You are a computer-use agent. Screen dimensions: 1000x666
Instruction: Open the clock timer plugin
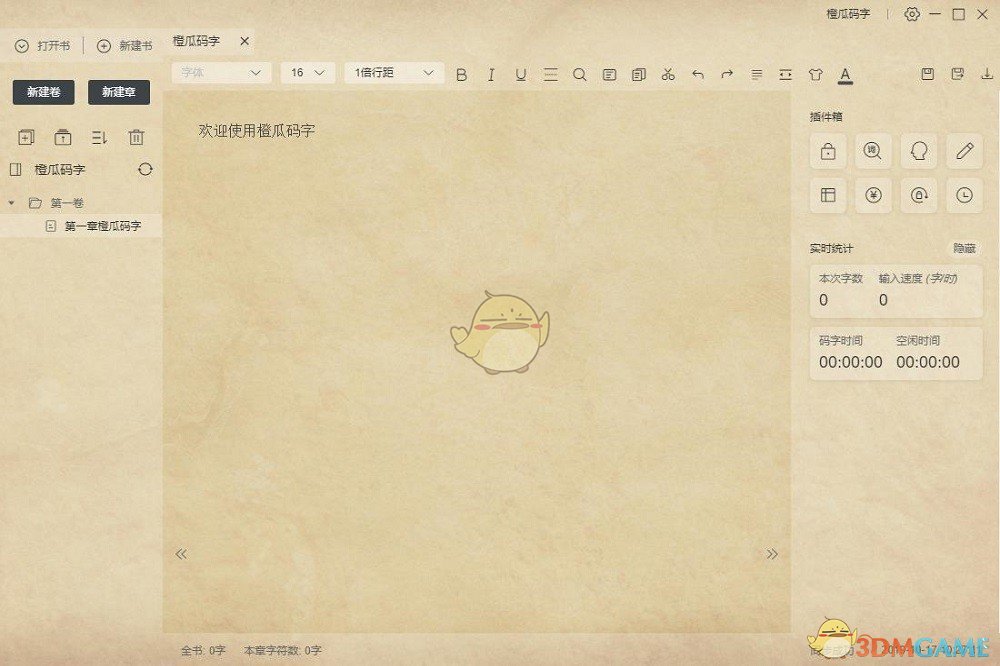pos(963,195)
